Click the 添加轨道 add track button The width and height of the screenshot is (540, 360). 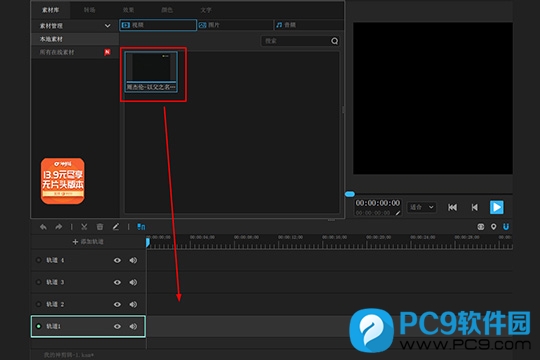coord(88,242)
